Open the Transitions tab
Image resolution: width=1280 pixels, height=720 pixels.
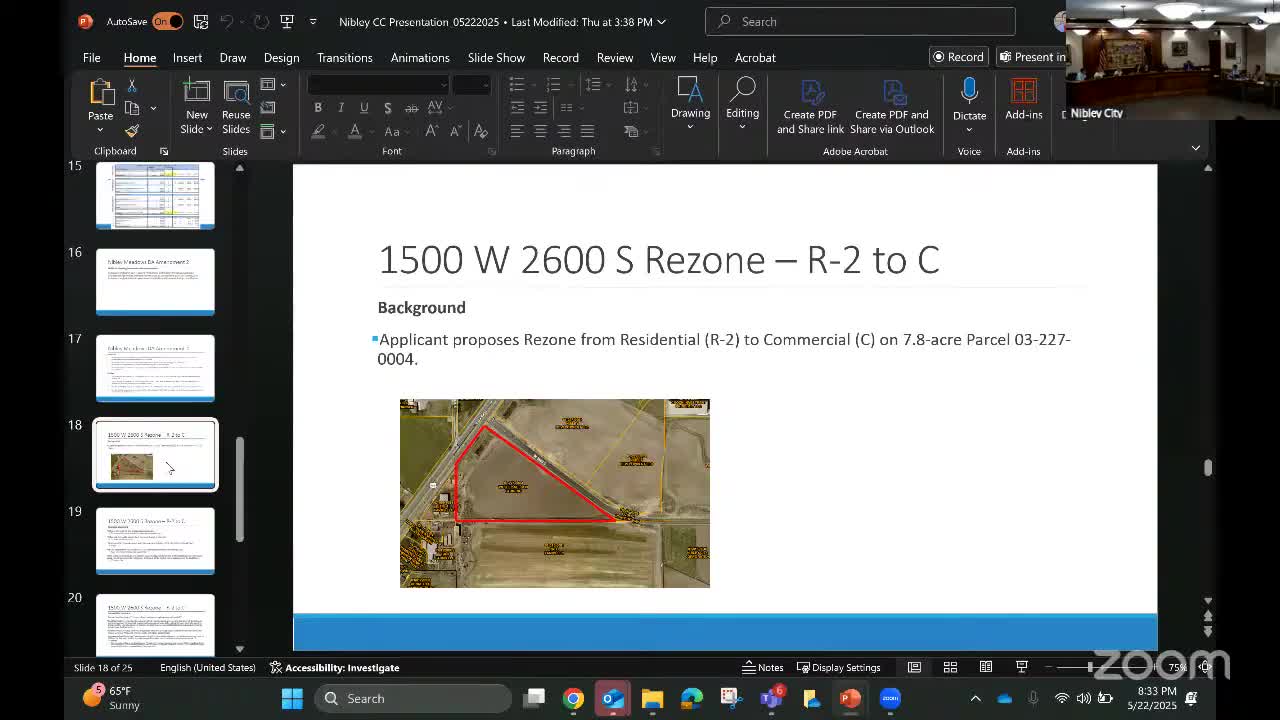[x=345, y=57]
